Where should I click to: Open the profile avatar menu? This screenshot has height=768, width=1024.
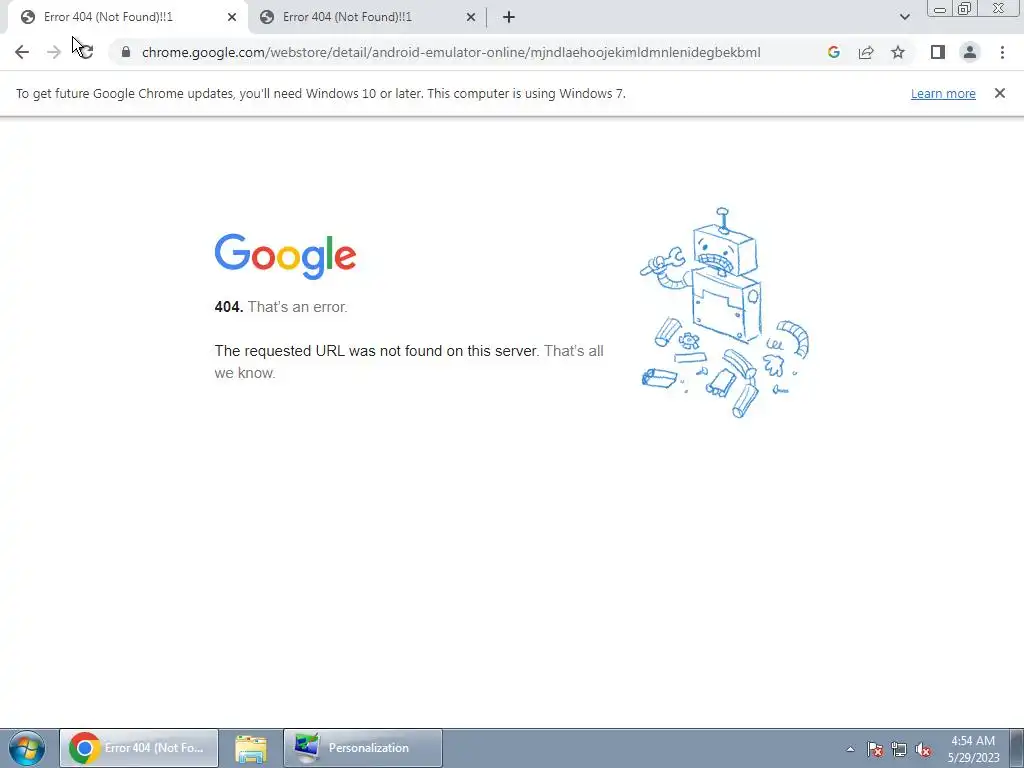tap(970, 52)
